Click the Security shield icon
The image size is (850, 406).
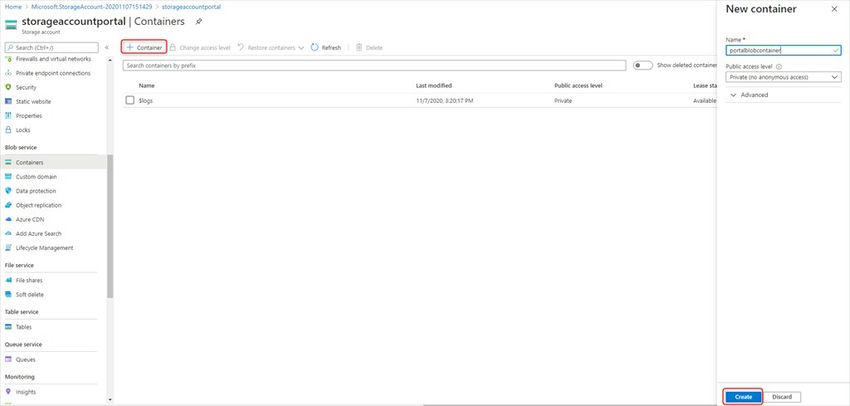click(8, 87)
